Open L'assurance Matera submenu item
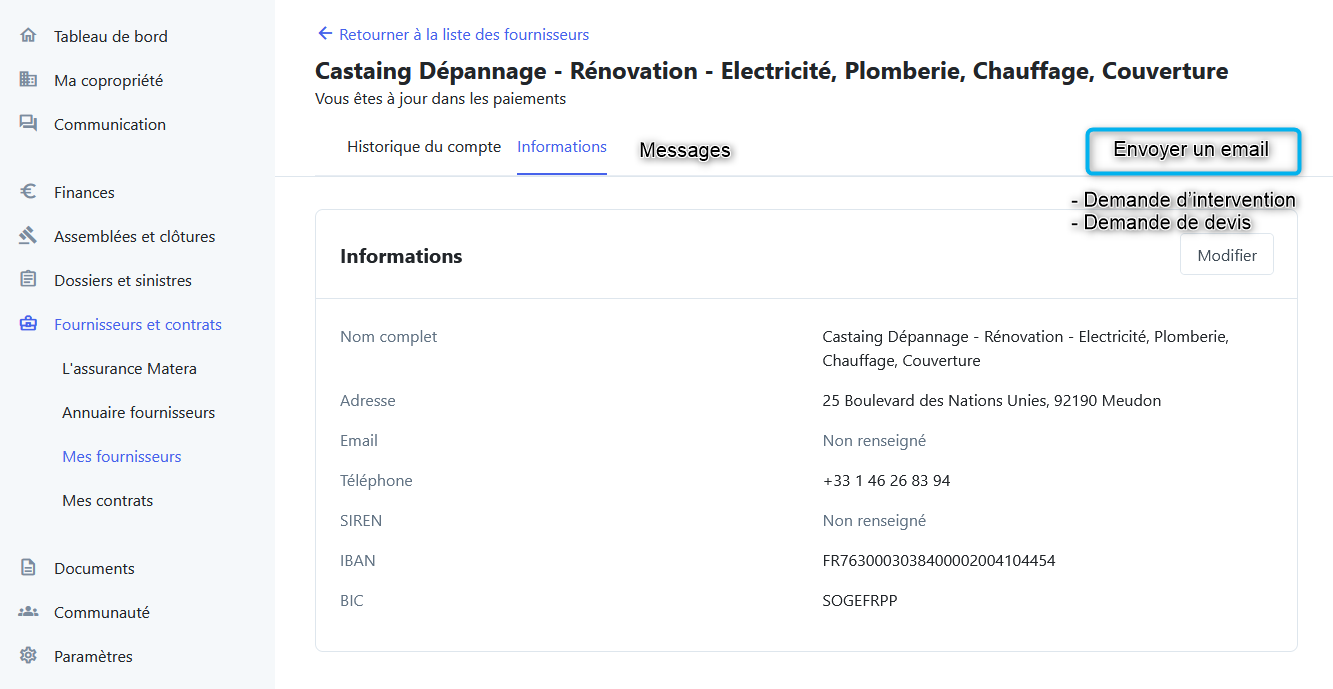Viewport: 1333px width, 689px height. click(x=129, y=368)
